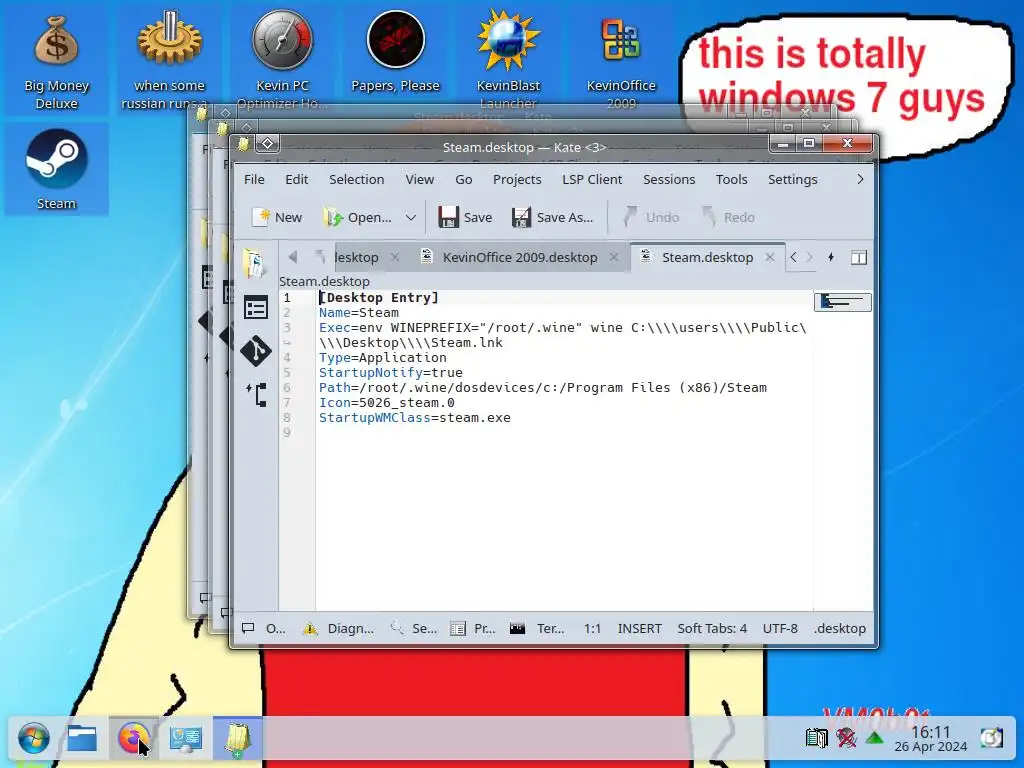Close the Steam.desktop tab
This screenshot has height=768, width=1024.
point(770,257)
